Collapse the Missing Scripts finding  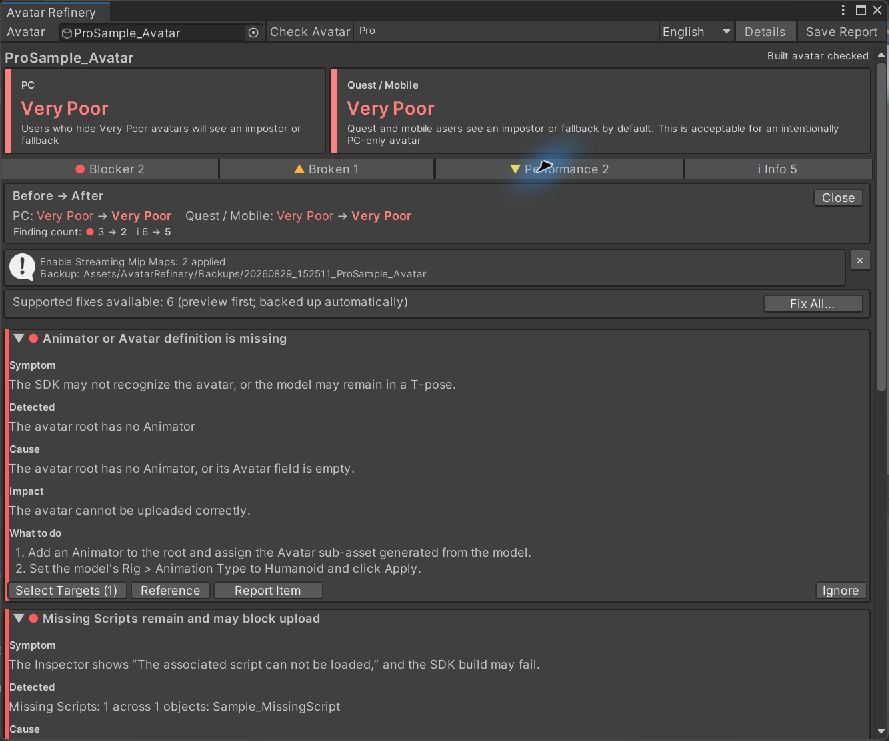(19, 619)
